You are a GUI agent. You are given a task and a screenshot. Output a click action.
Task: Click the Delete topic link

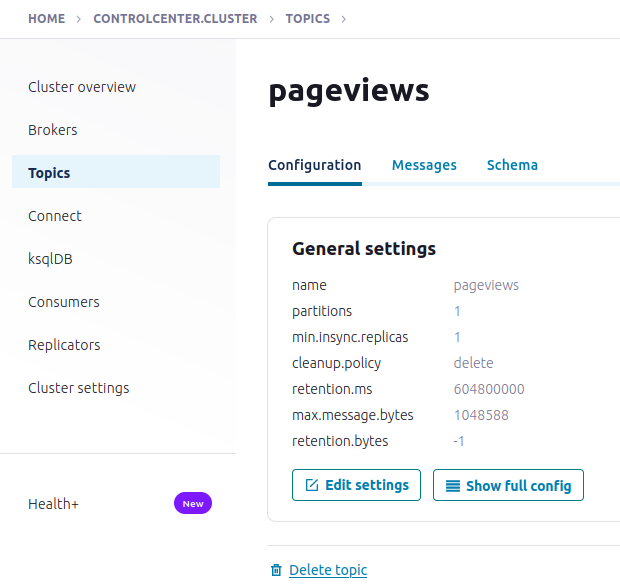328,570
